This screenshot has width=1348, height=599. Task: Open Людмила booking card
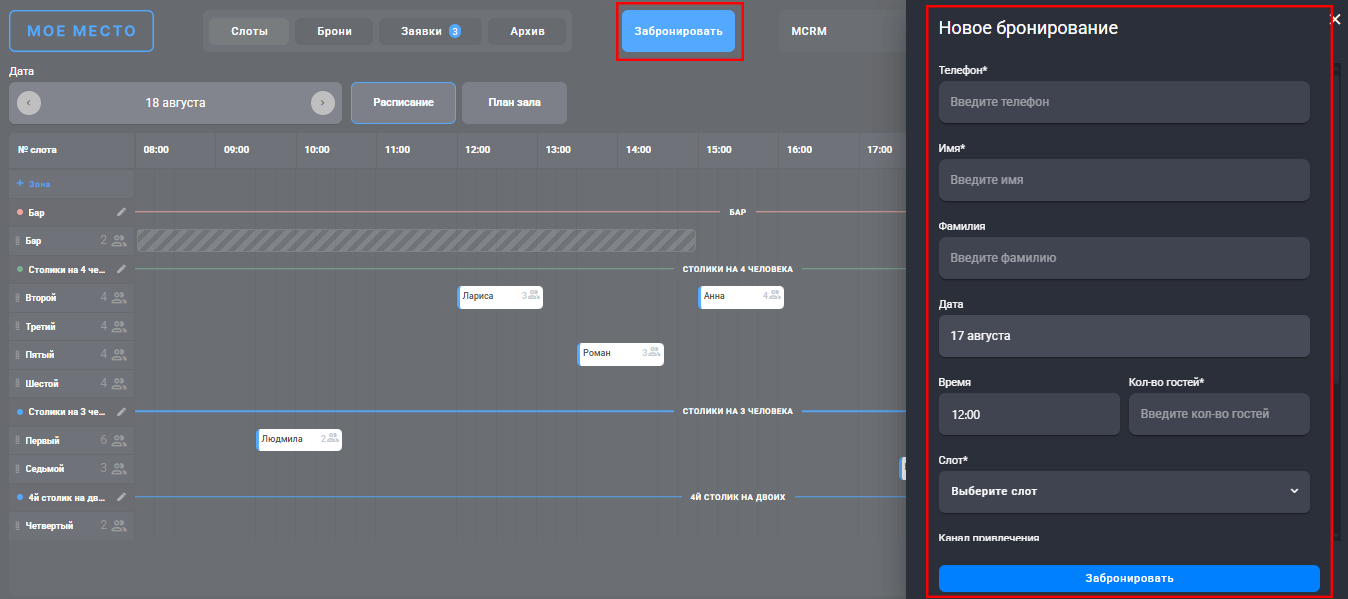click(299, 439)
